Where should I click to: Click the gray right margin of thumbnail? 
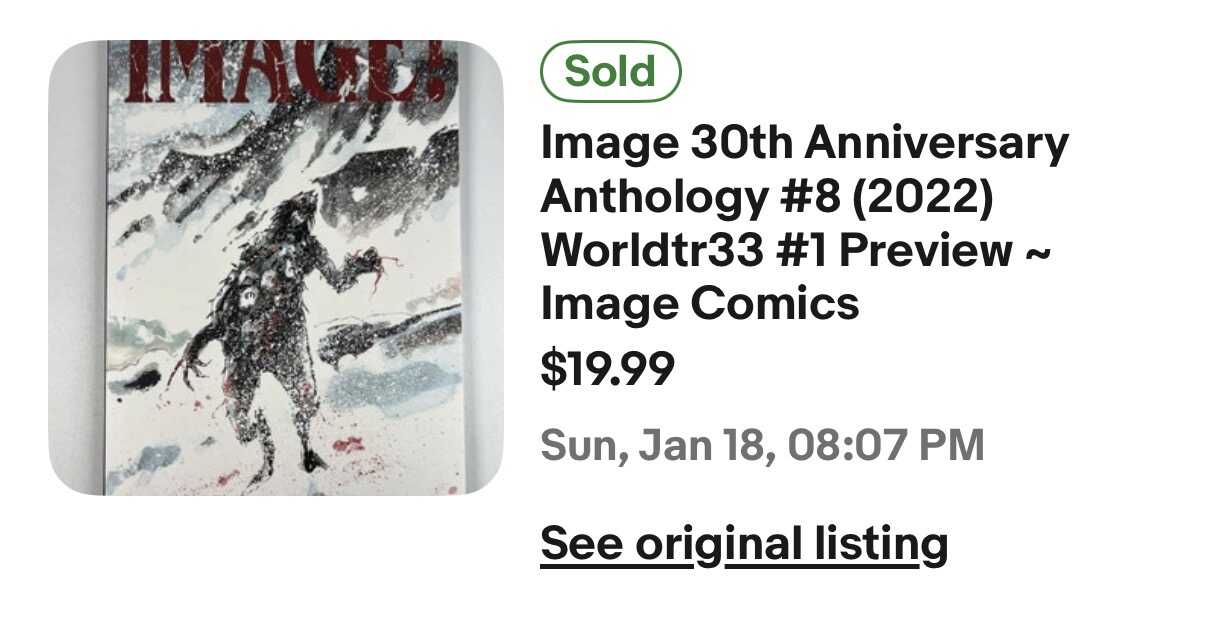484,268
